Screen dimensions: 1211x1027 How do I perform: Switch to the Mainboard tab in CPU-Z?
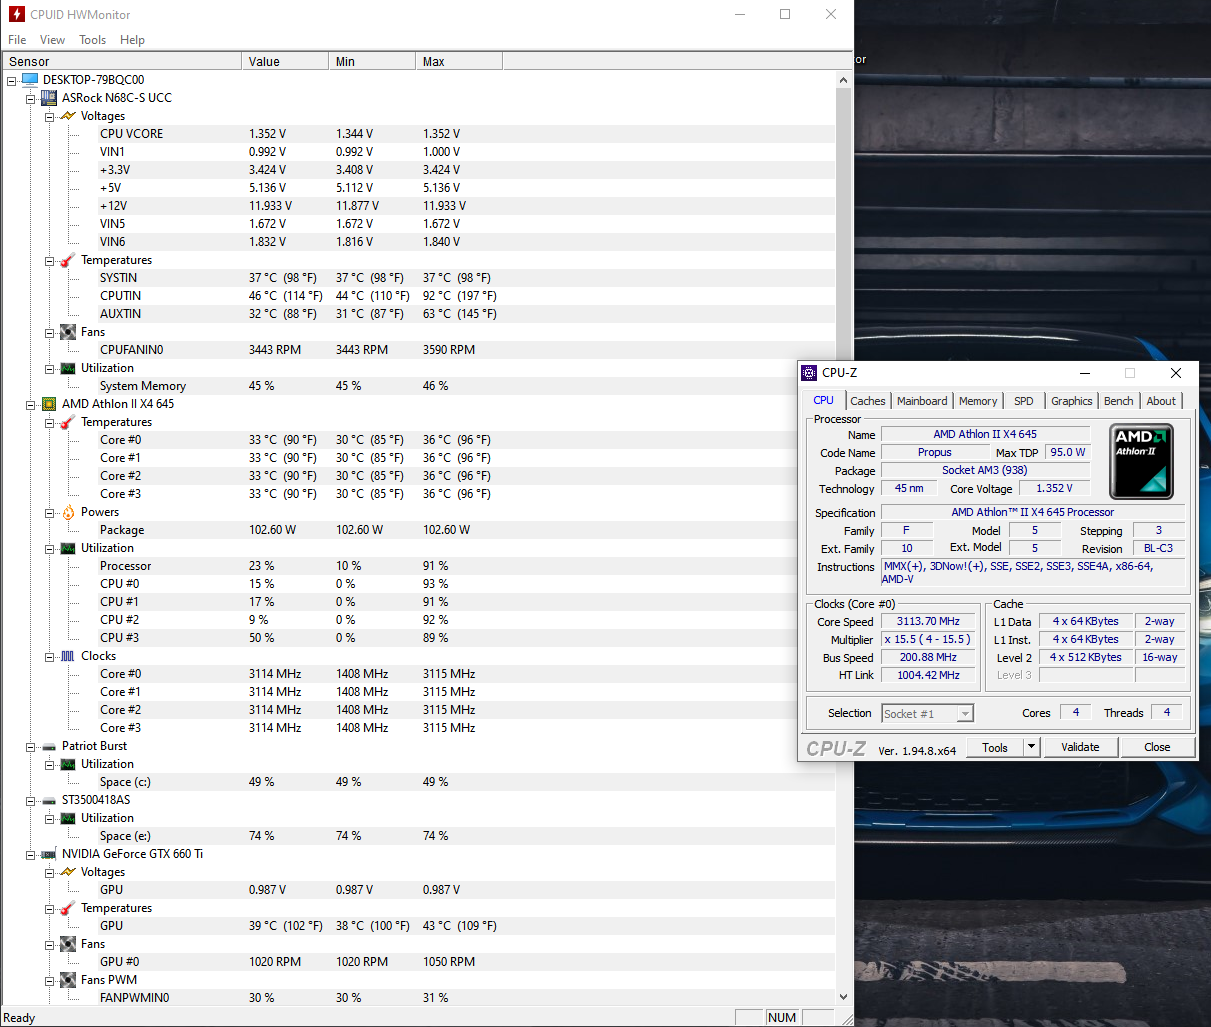[921, 401]
